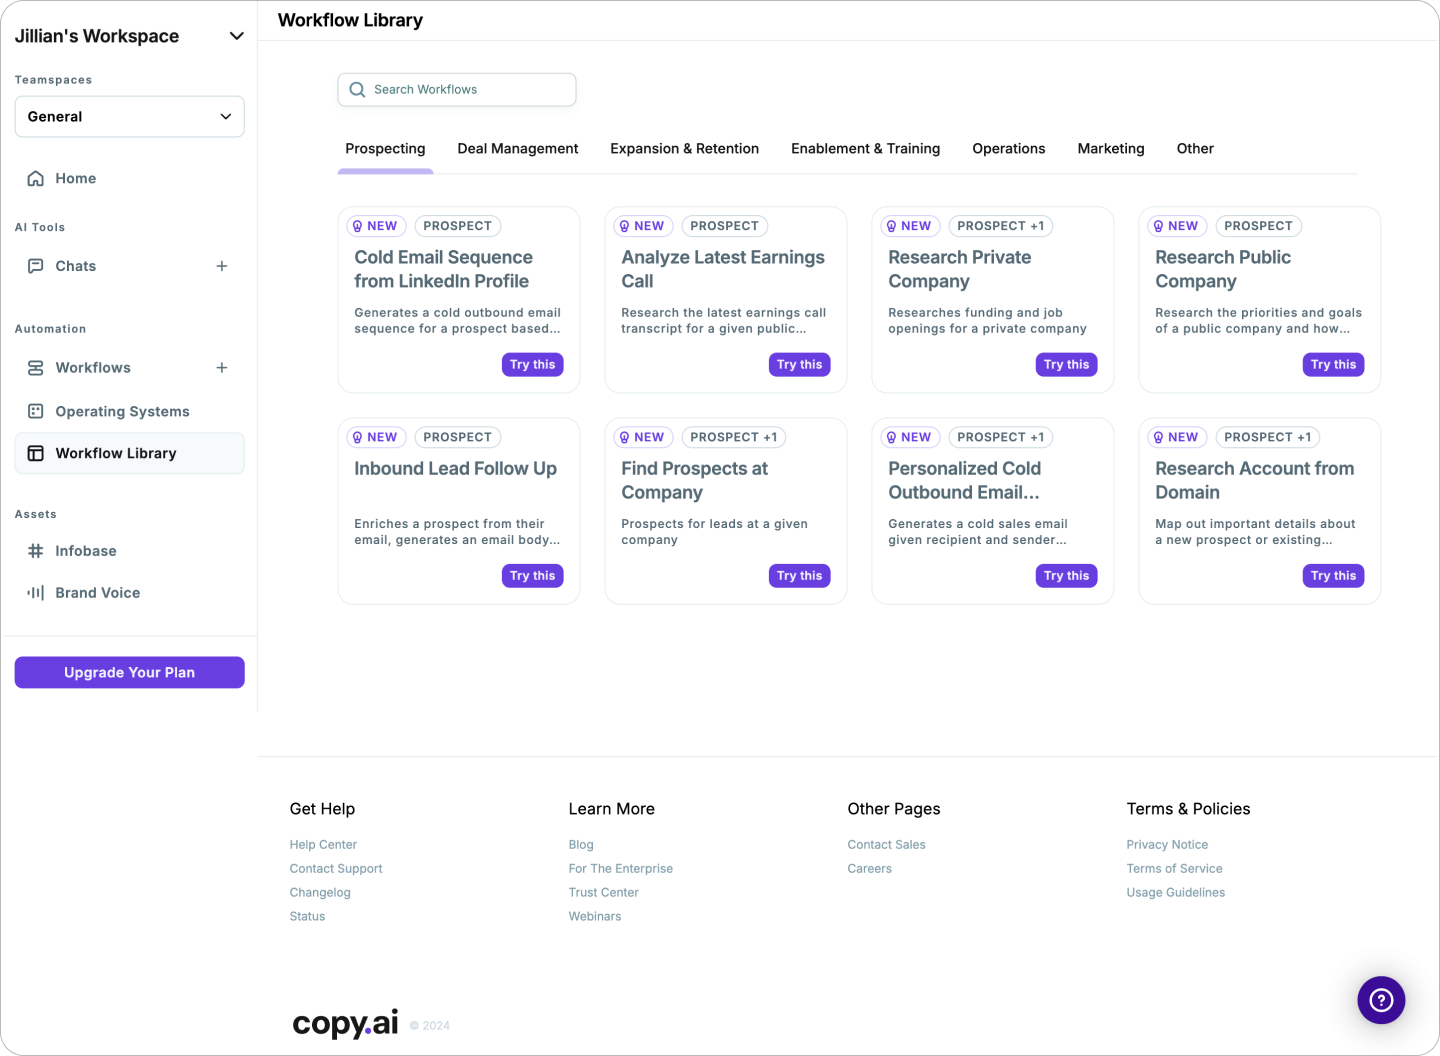1440x1056 pixels.
Task: Try this on Inbound Lead Follow Up
Action: pos(533,576)
